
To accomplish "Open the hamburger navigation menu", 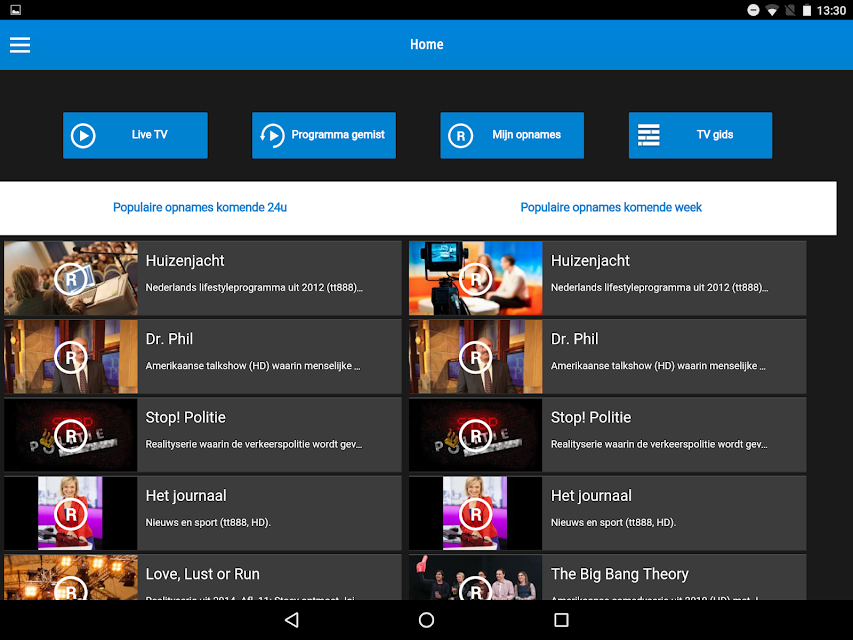I will pos(20,45).
